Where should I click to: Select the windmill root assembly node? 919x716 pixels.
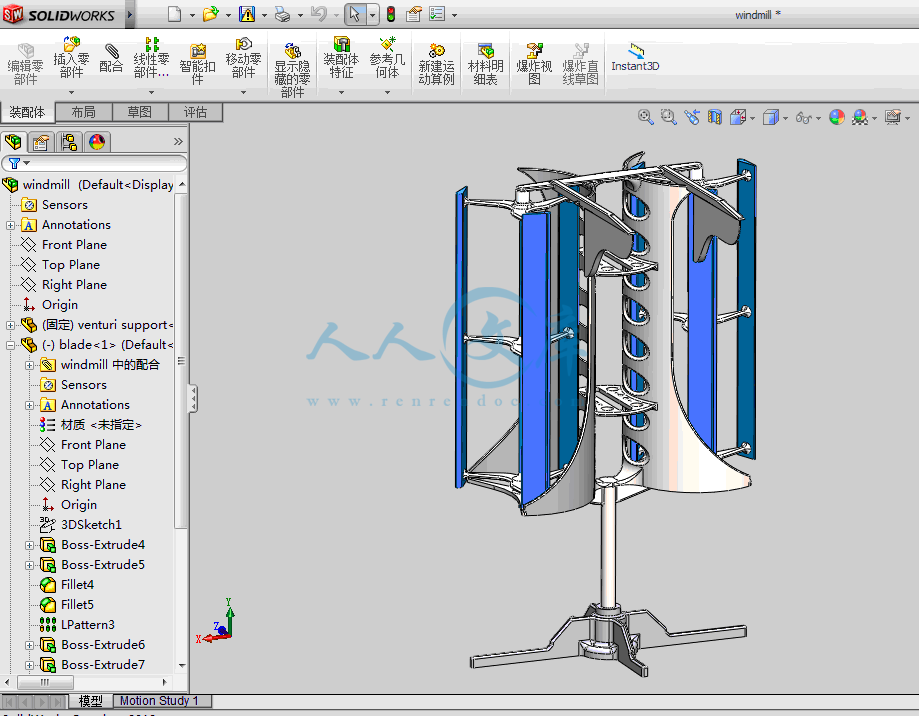tap(88, 185)
